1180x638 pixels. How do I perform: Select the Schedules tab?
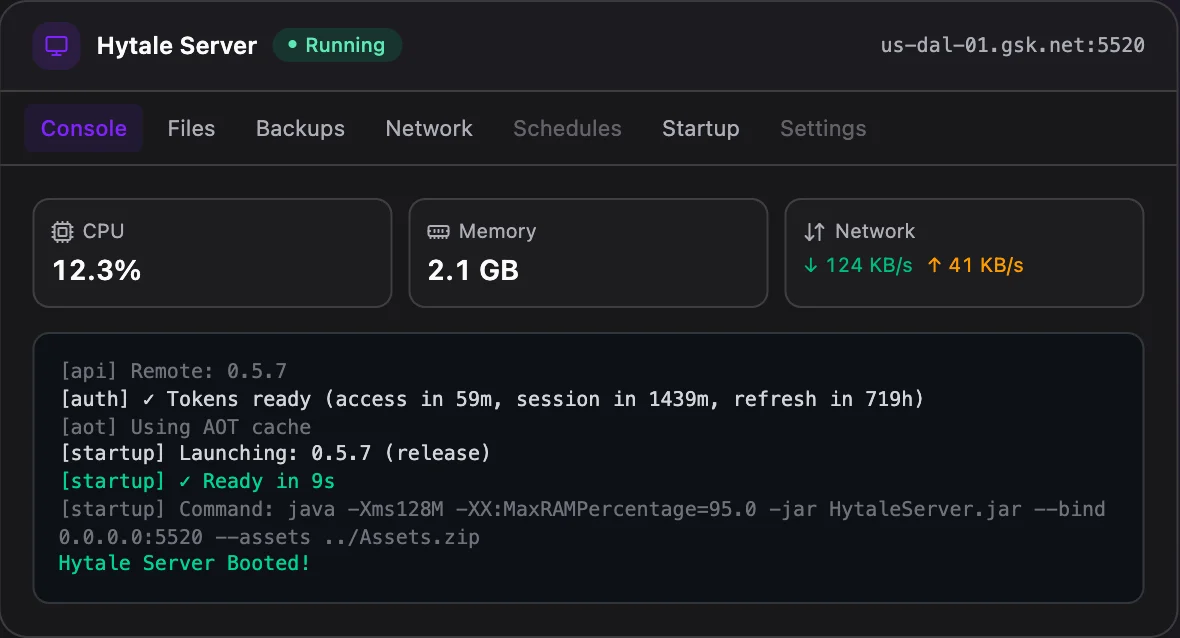click(567, 129)
